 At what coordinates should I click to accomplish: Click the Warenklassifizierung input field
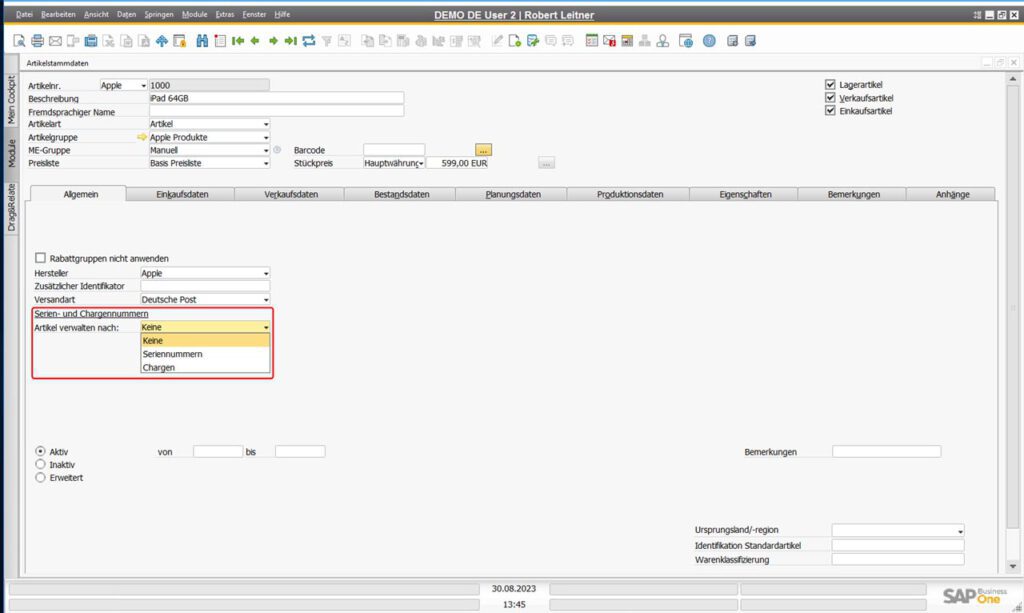[x=898, y=559]
